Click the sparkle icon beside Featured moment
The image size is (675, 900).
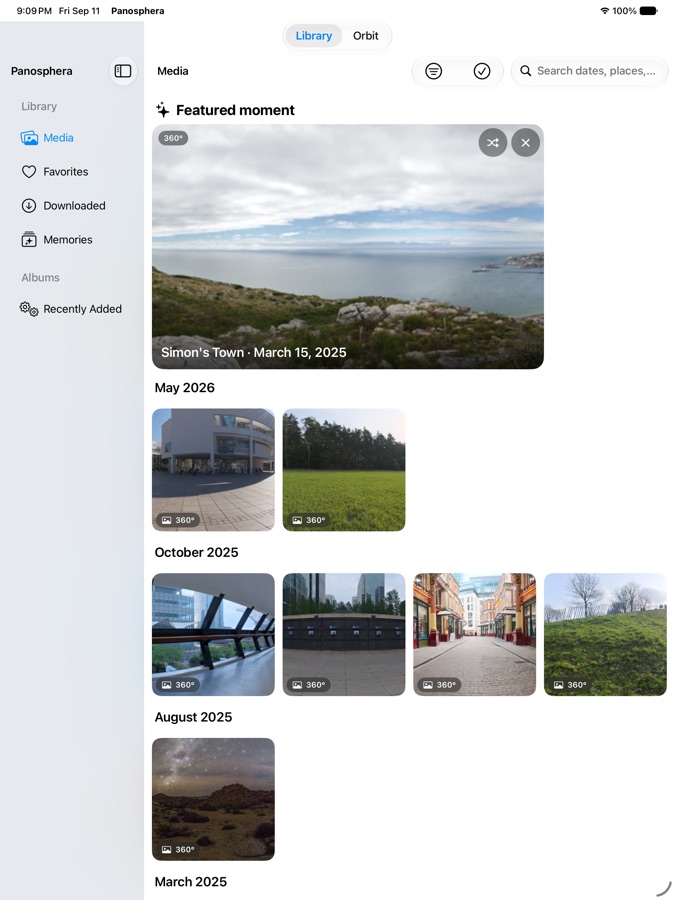click(162, 110)
